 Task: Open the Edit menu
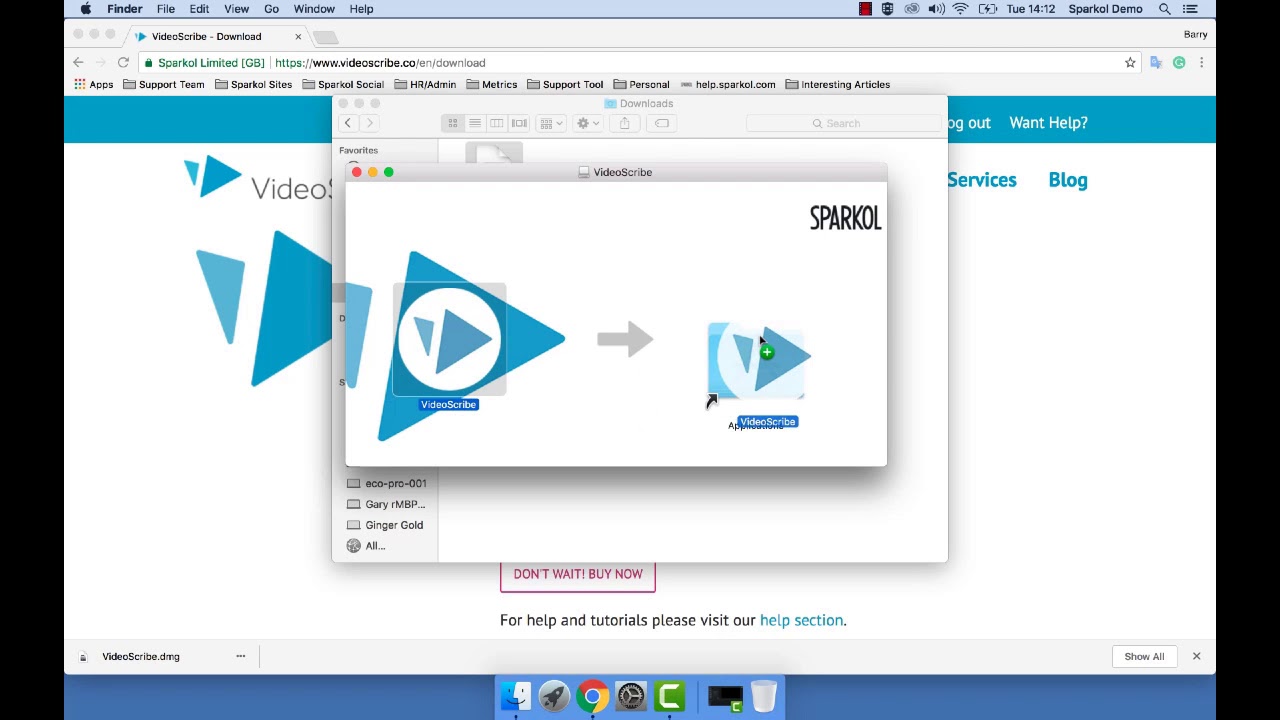coord(199,9)
